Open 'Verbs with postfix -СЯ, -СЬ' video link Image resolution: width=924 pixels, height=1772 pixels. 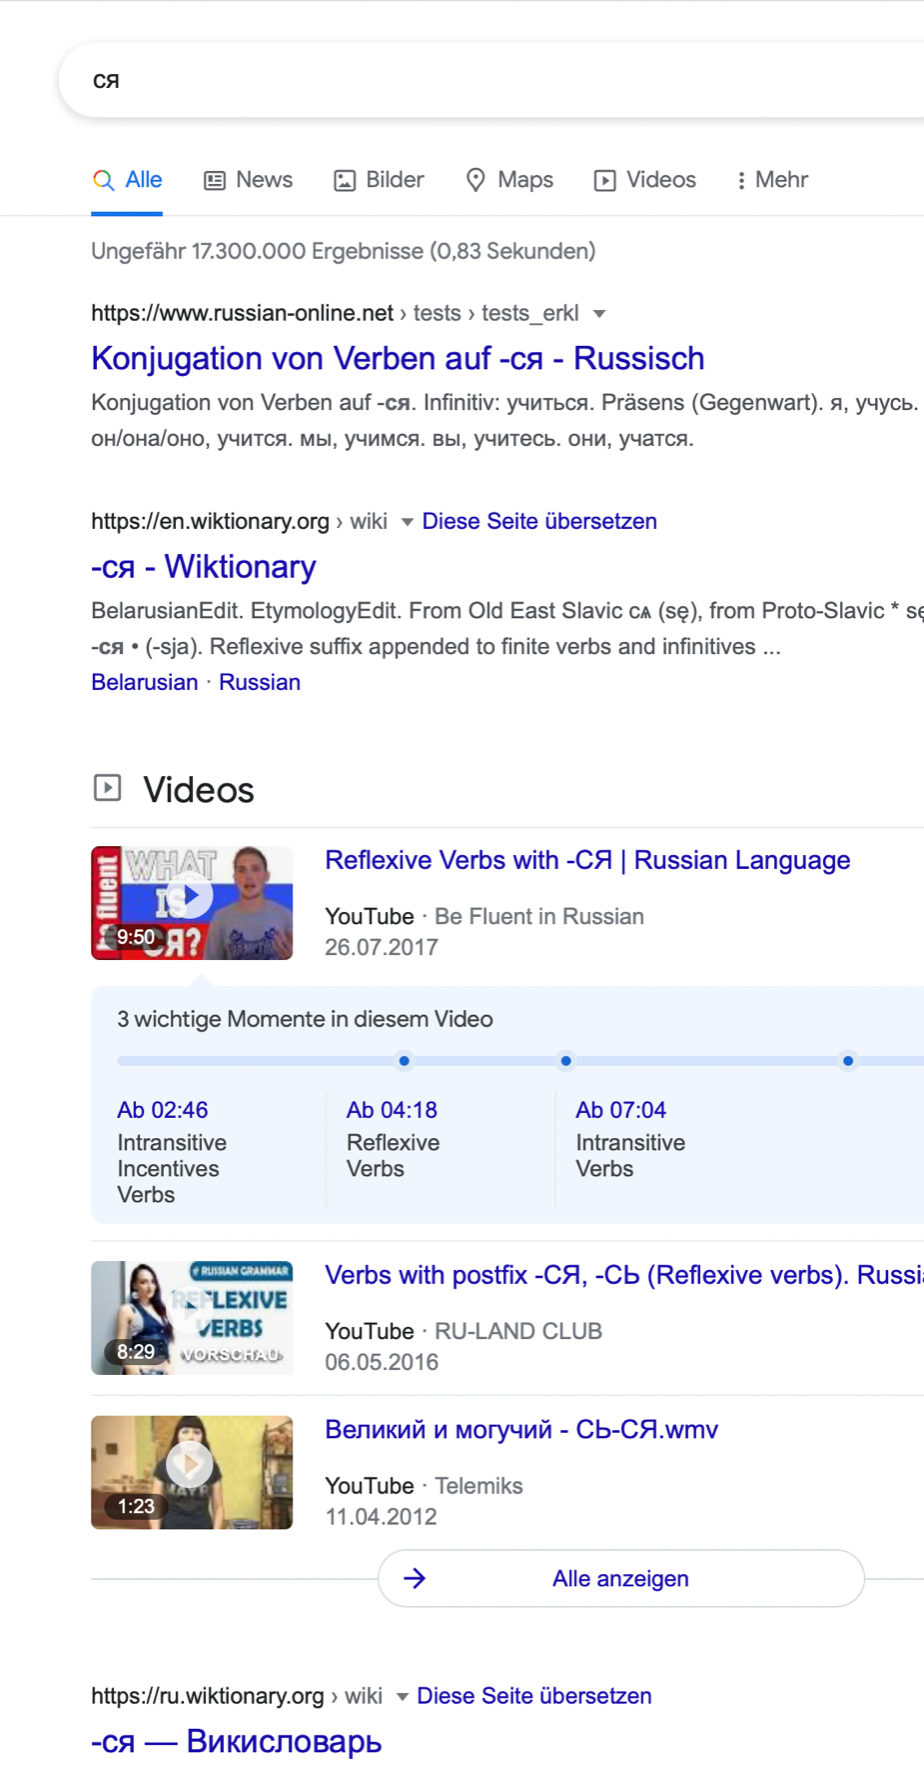[x=624, y=1275]
